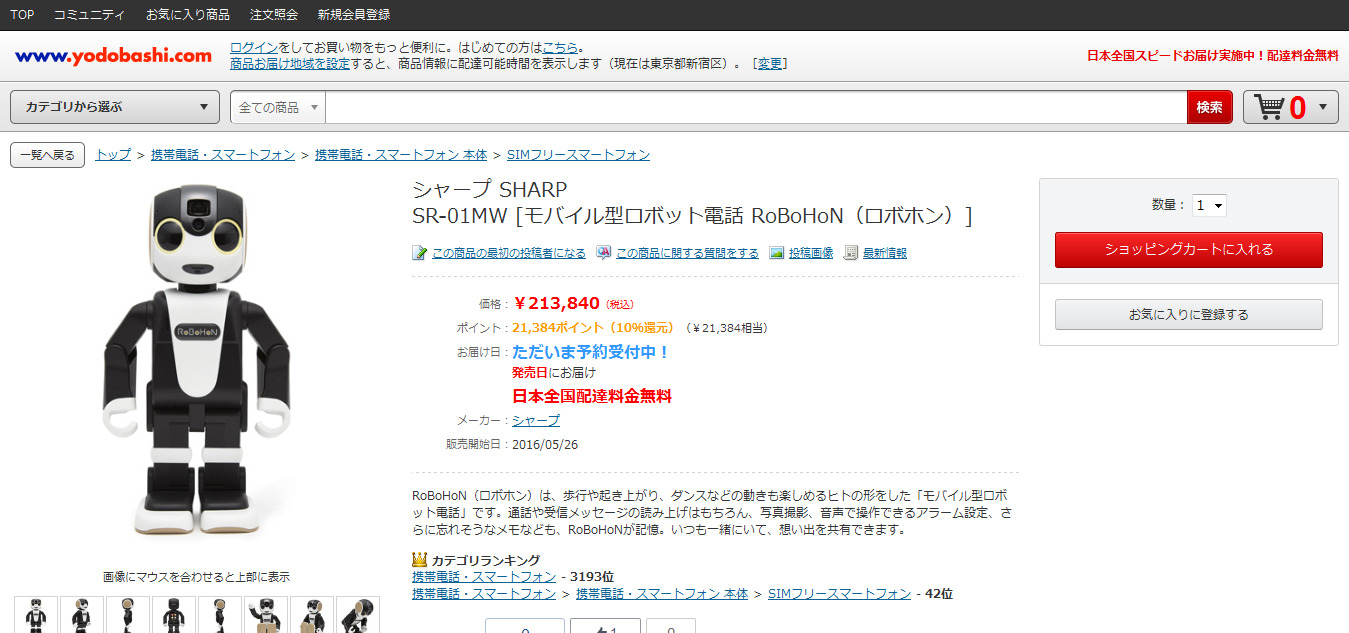Click the red 検索 search button
This screenshot has width=1349, height=633.
(x=1210, y=107)
